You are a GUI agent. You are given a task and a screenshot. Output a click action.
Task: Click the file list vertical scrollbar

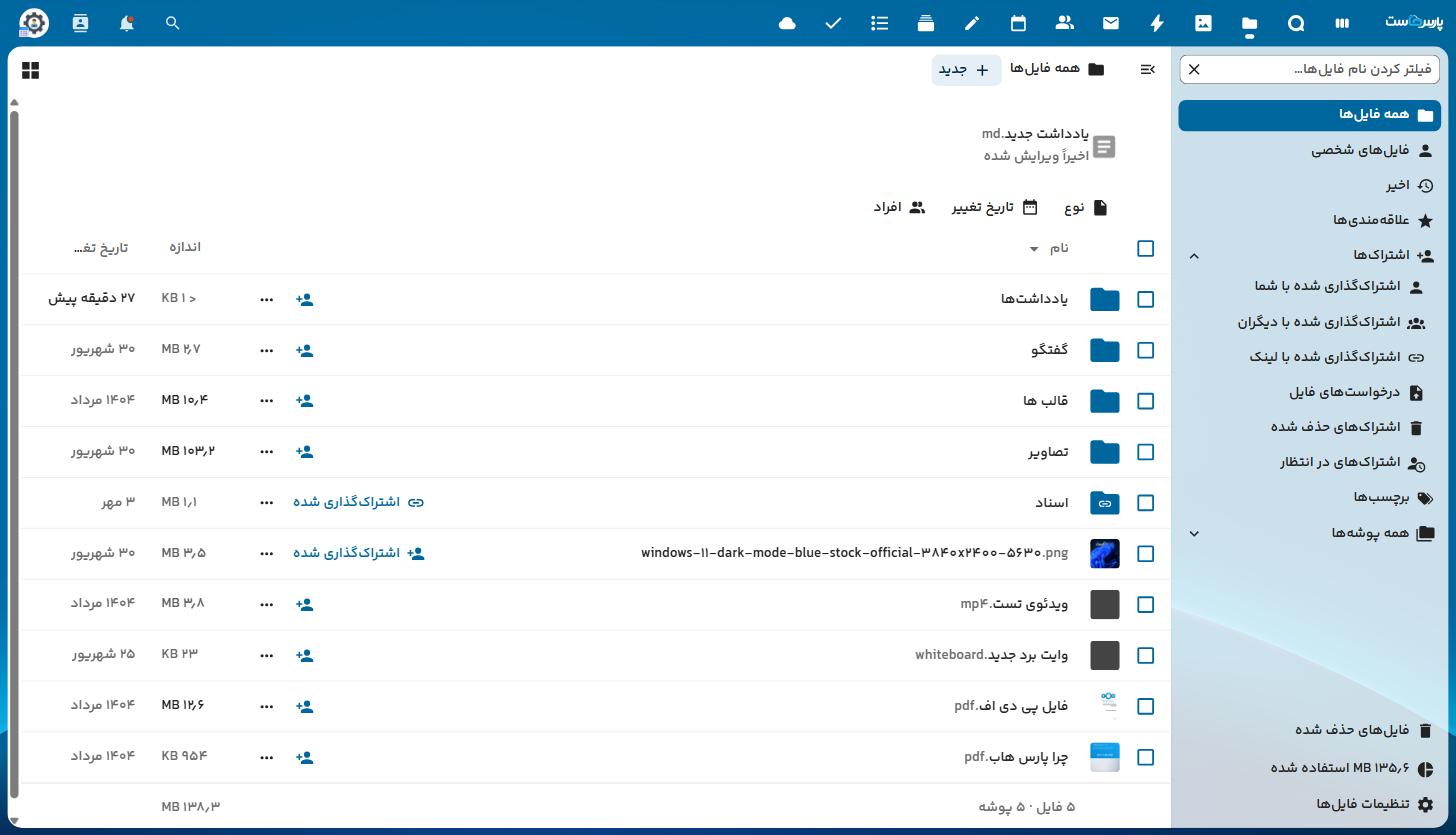(14, 455)
